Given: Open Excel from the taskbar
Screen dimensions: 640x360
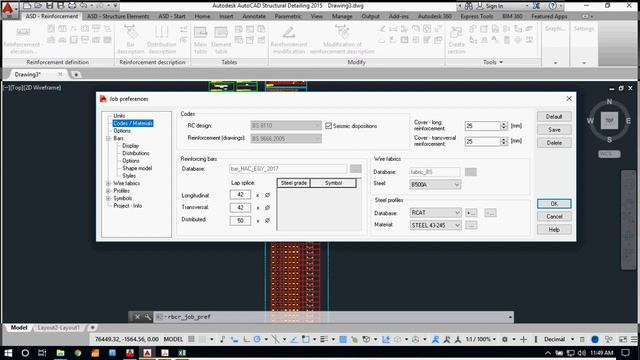Looking at the screenshot, I should 182,353.
